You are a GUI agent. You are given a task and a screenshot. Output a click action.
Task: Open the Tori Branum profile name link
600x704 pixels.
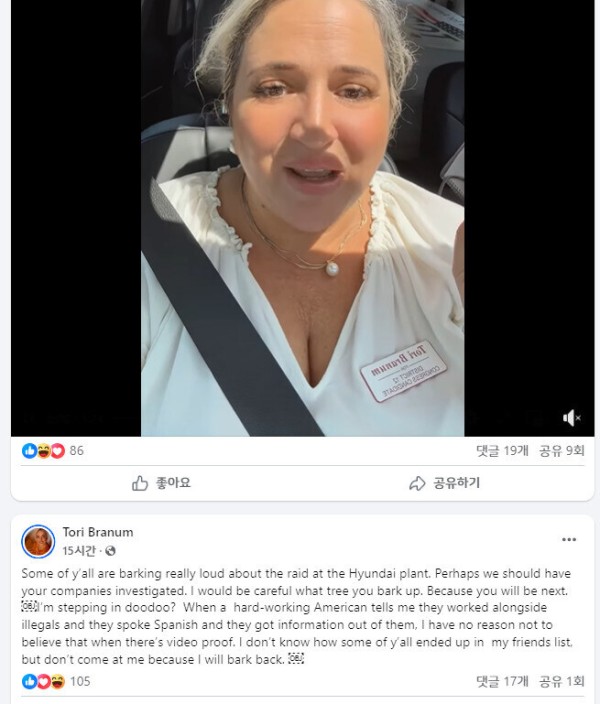click(98, 532)
